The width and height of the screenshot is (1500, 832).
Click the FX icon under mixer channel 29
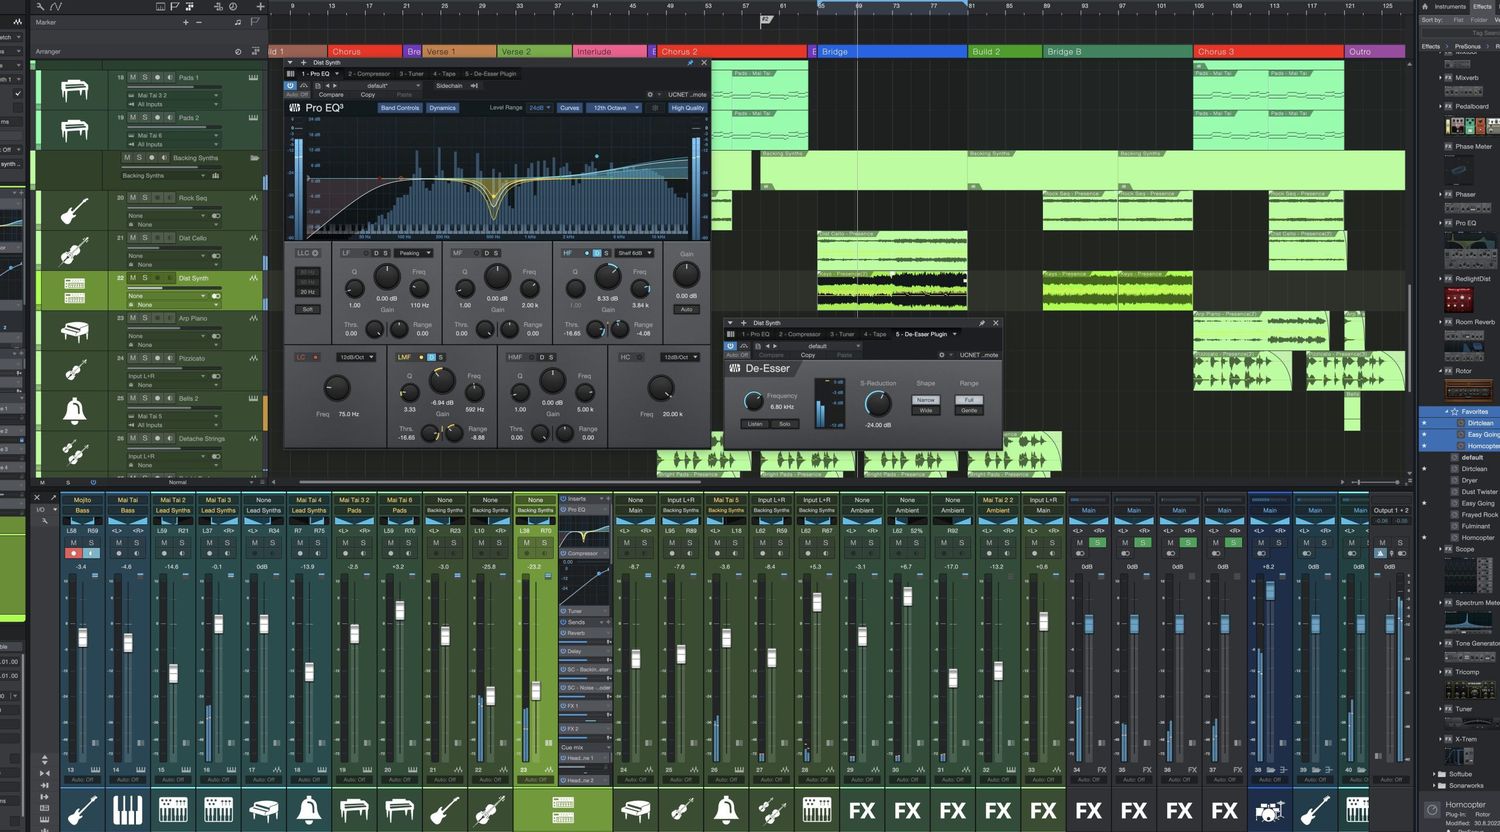pyautogui.click(x=862, y=810)
